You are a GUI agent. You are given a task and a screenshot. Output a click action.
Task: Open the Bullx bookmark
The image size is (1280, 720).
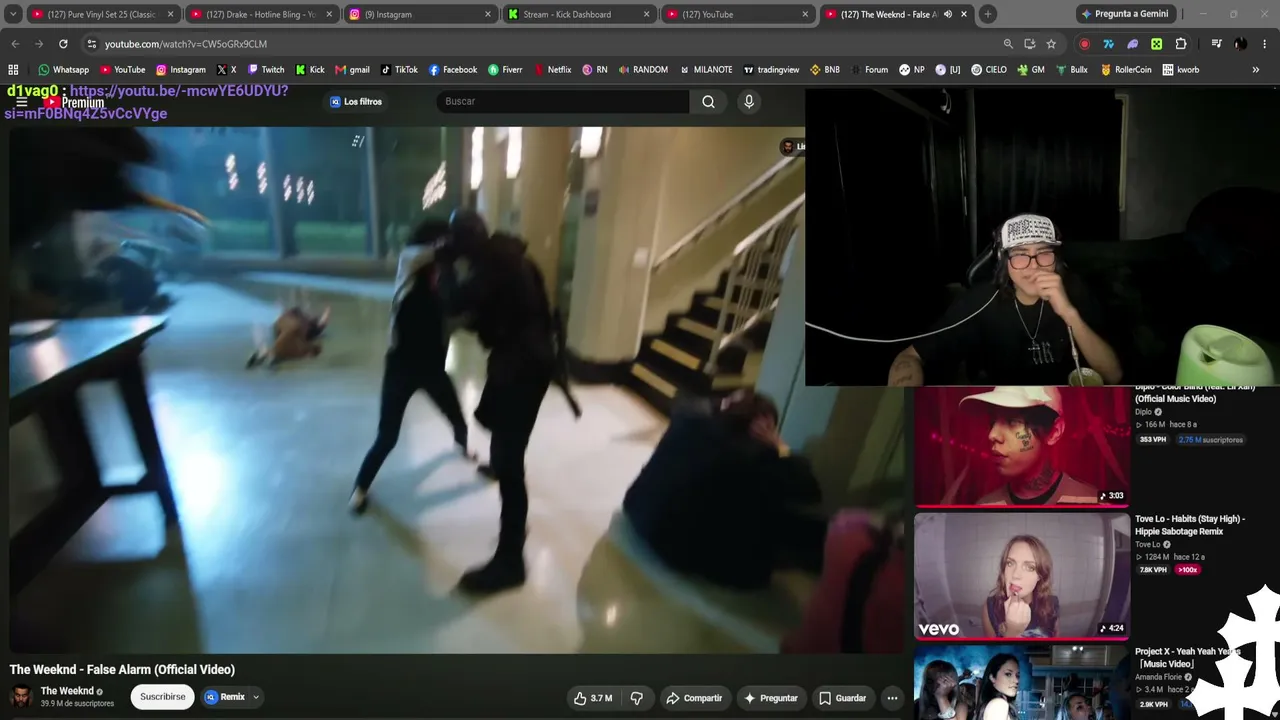pyautogui.click(x=1071, y=70)
